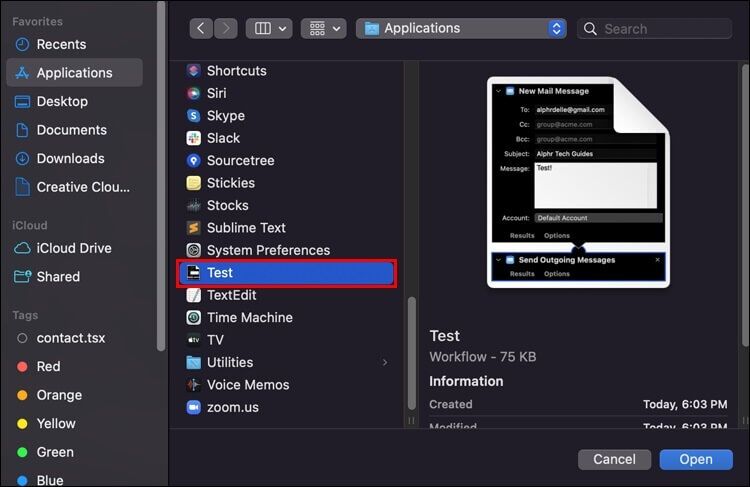The image size is (750, 487).
Task: Select Applications in the Favorites sidebar
Action: tap(75, 73)
